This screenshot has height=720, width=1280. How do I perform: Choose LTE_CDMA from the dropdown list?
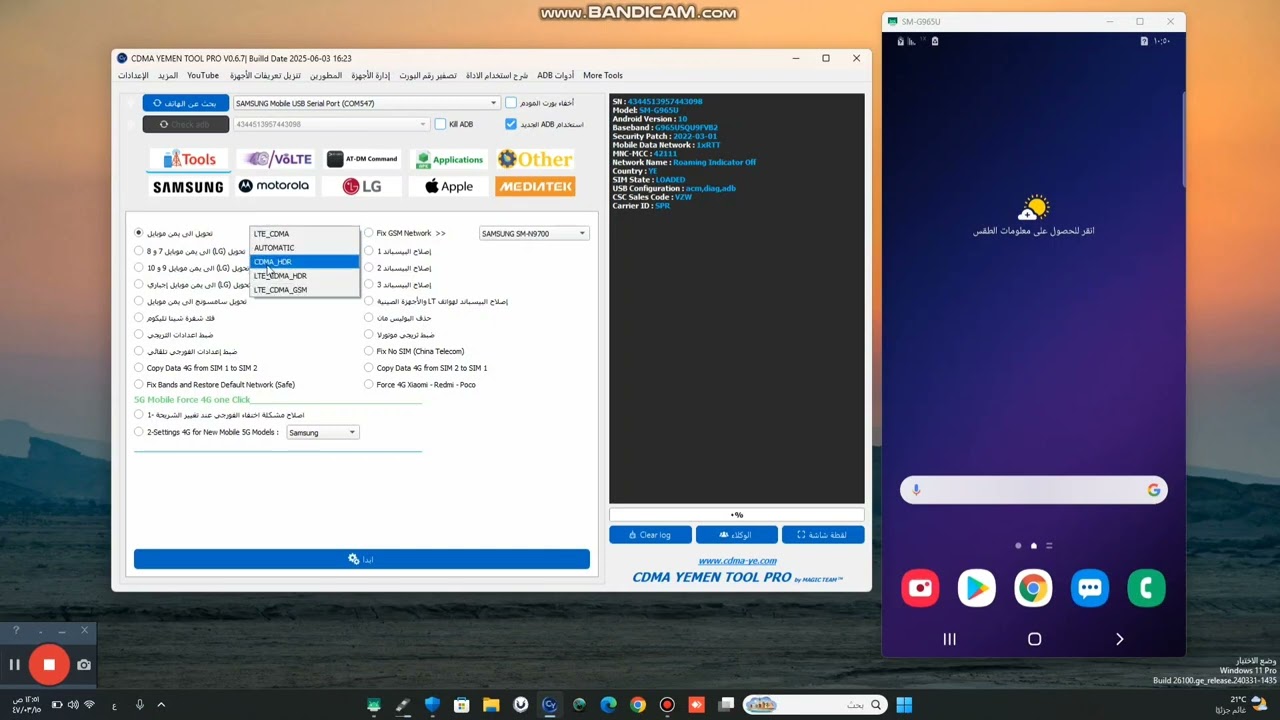click(x=304, y=234)
